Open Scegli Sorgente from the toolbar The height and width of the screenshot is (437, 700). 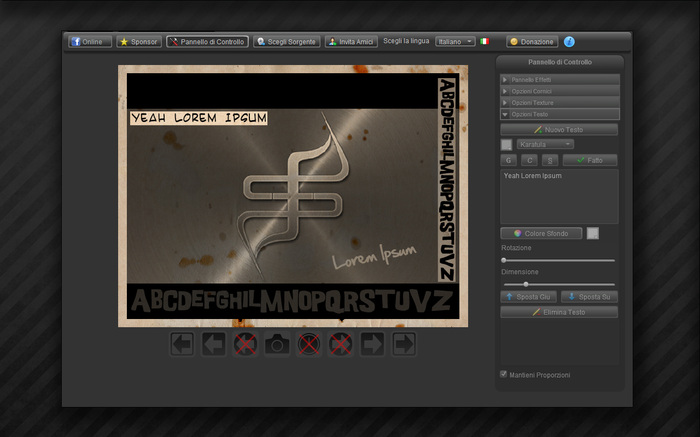(286, 42)
